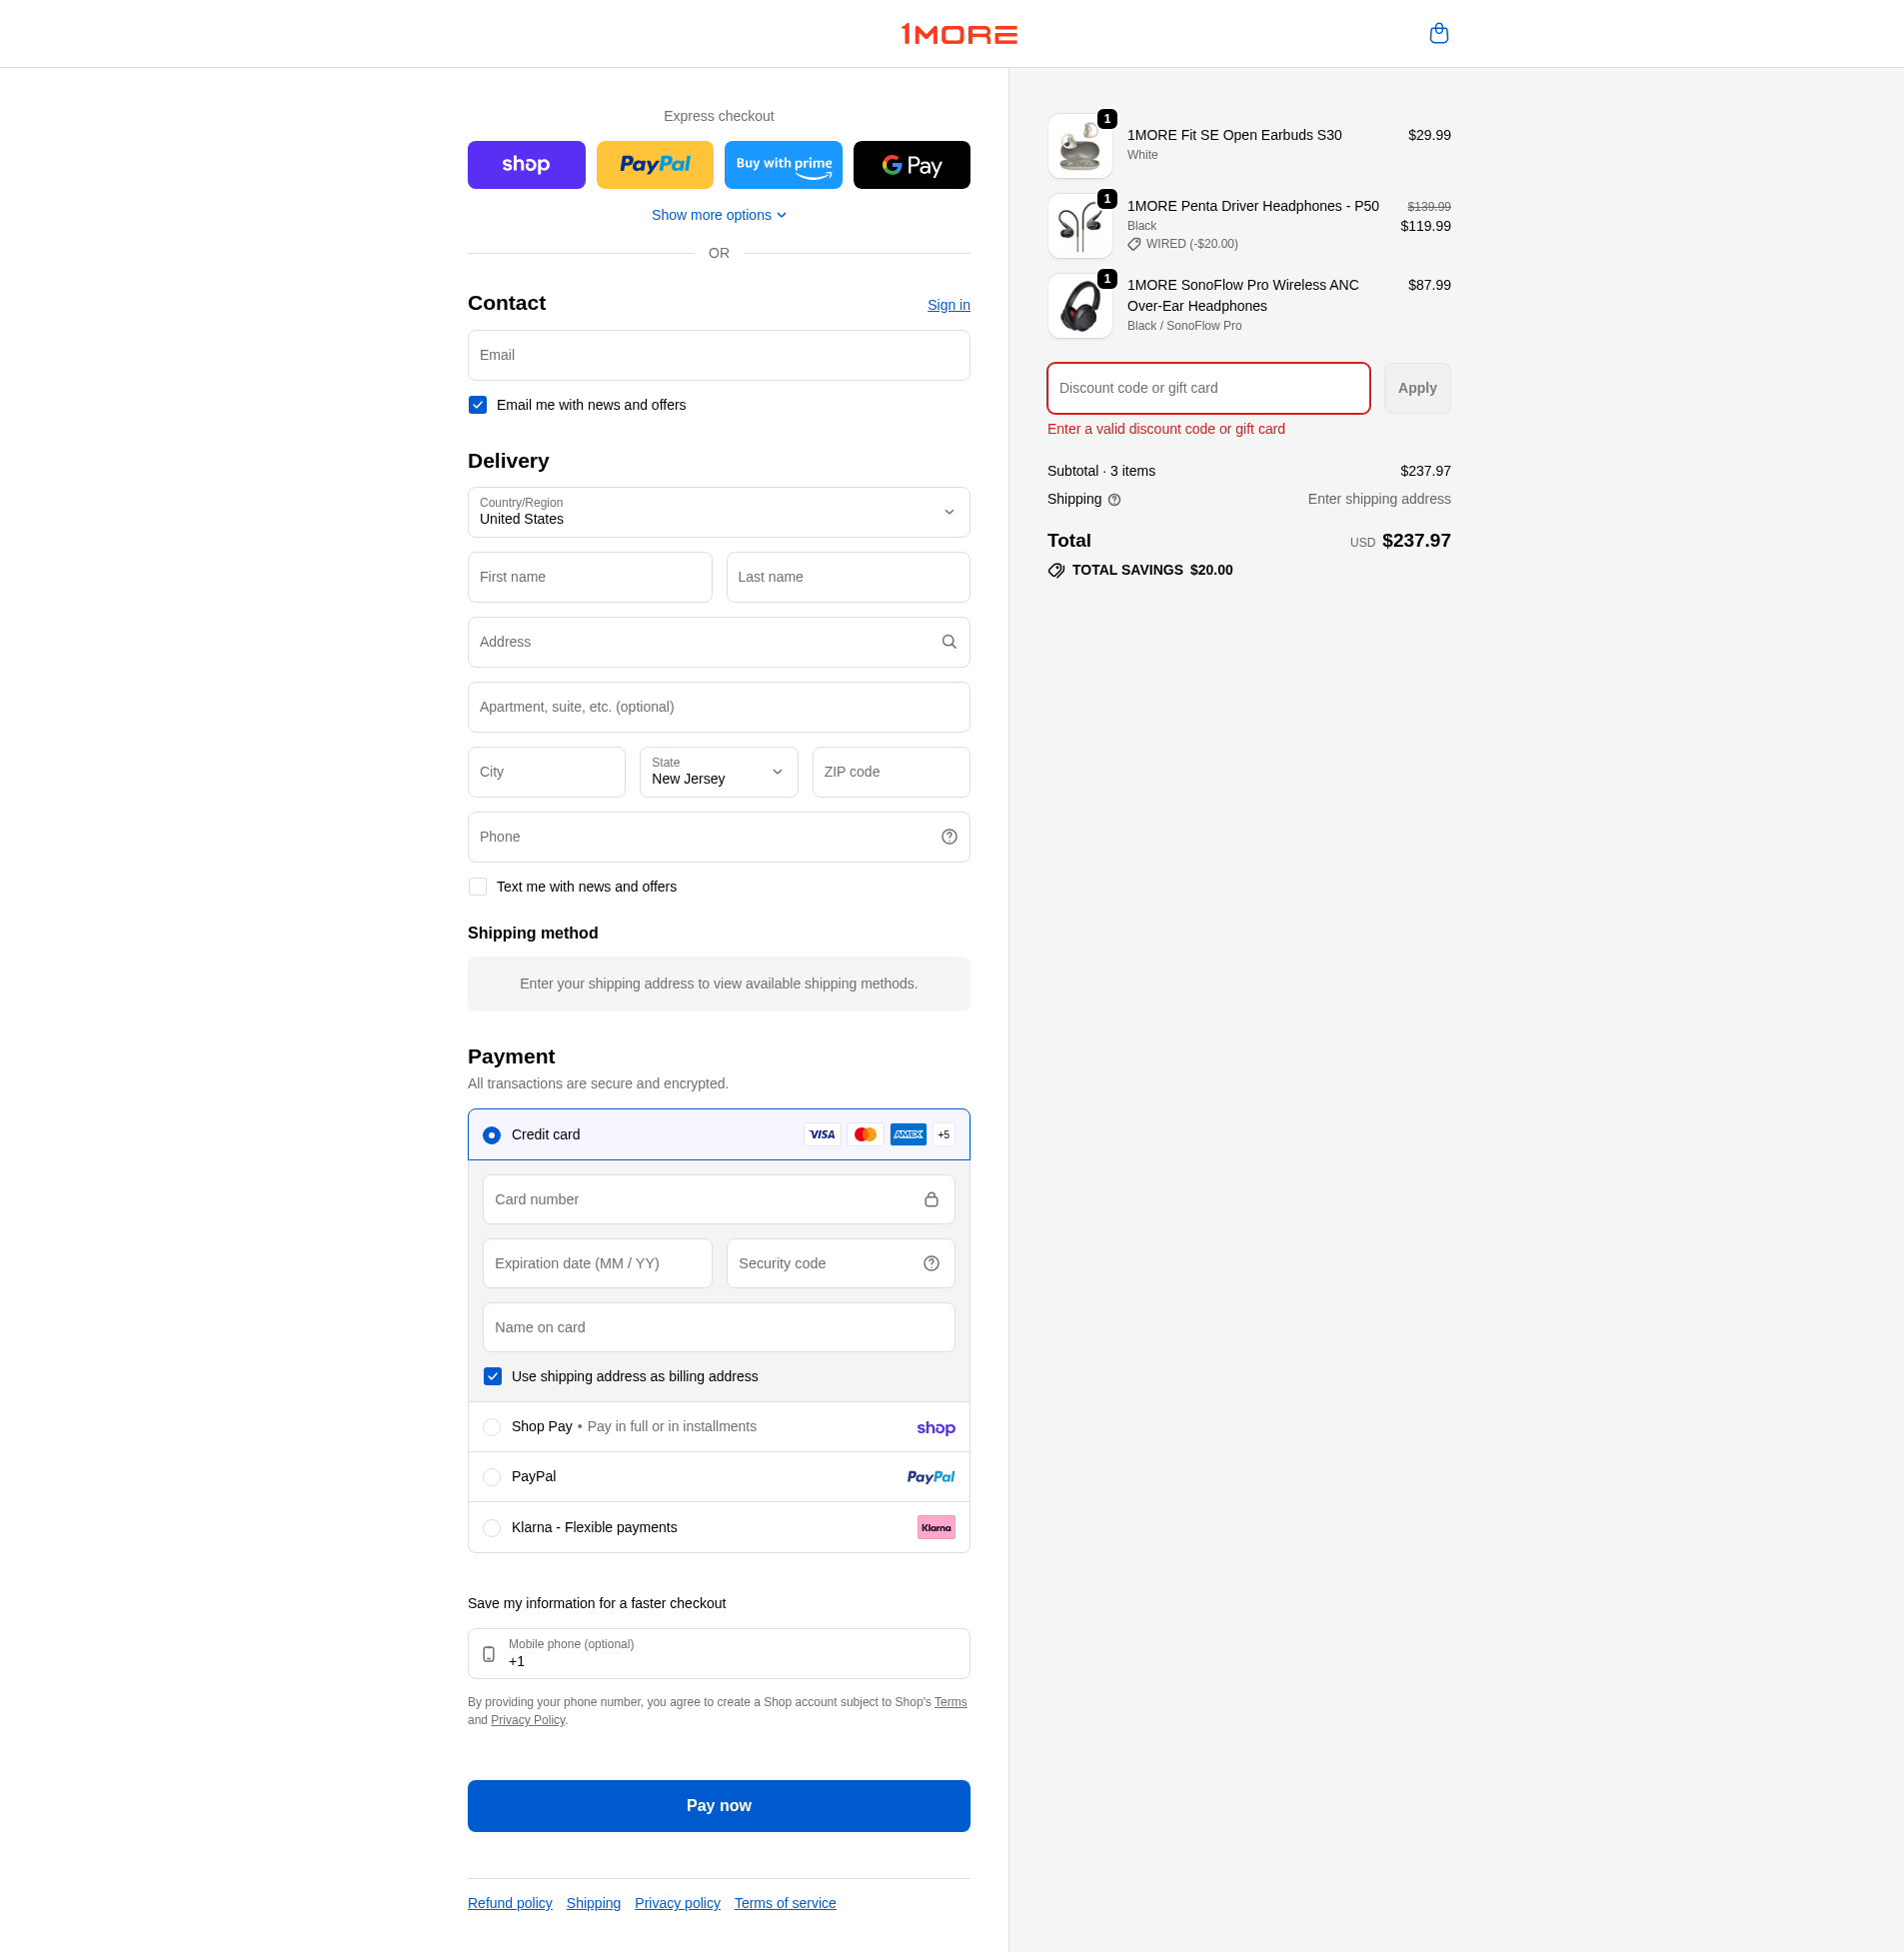Click the phone field help icon
Image resolution: width=1904 pixels, height=1952 pixels.
click(x=948, y=836)
